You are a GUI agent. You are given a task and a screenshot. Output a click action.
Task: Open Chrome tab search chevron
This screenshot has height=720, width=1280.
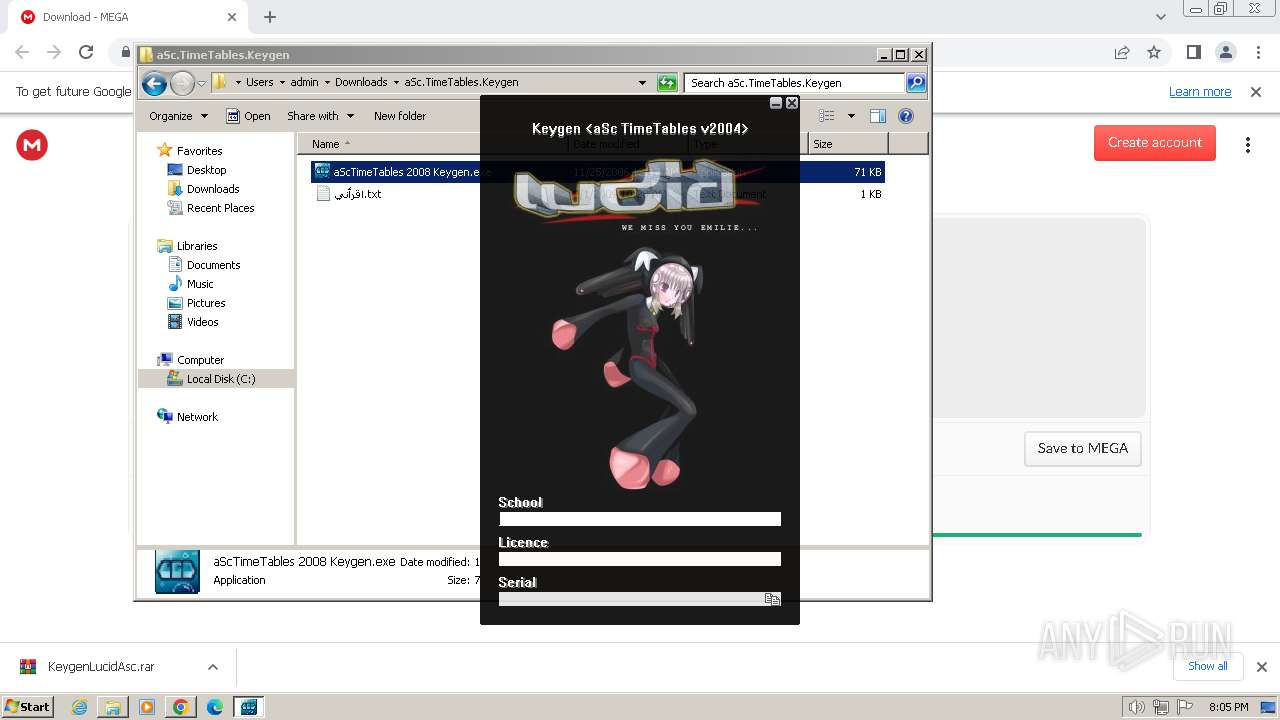coord(1160,17)
